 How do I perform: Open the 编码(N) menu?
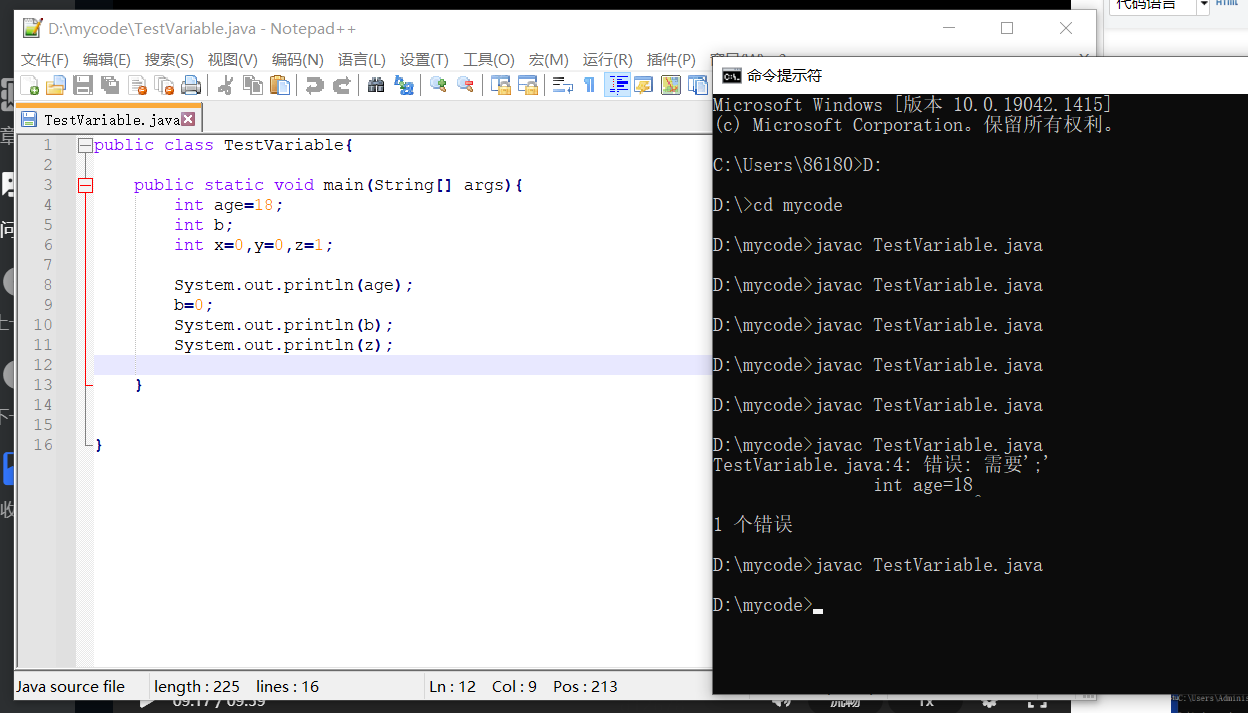coord(298,60)
